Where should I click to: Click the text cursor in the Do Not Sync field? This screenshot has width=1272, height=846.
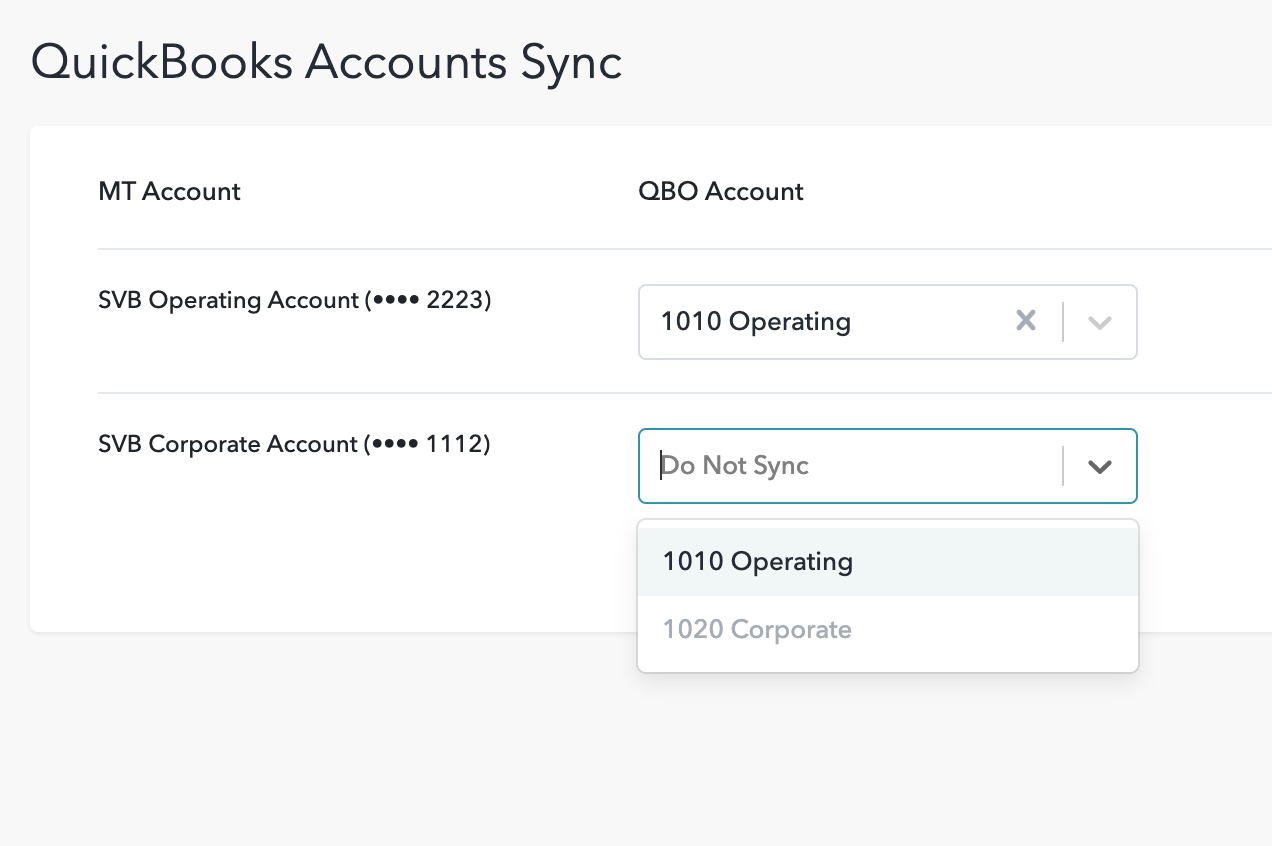click(661, 466)
